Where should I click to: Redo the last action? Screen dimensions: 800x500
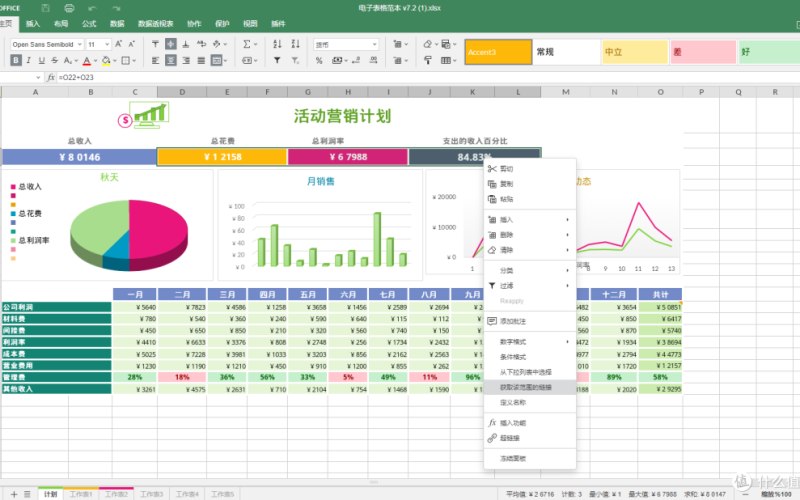[116, 8]
